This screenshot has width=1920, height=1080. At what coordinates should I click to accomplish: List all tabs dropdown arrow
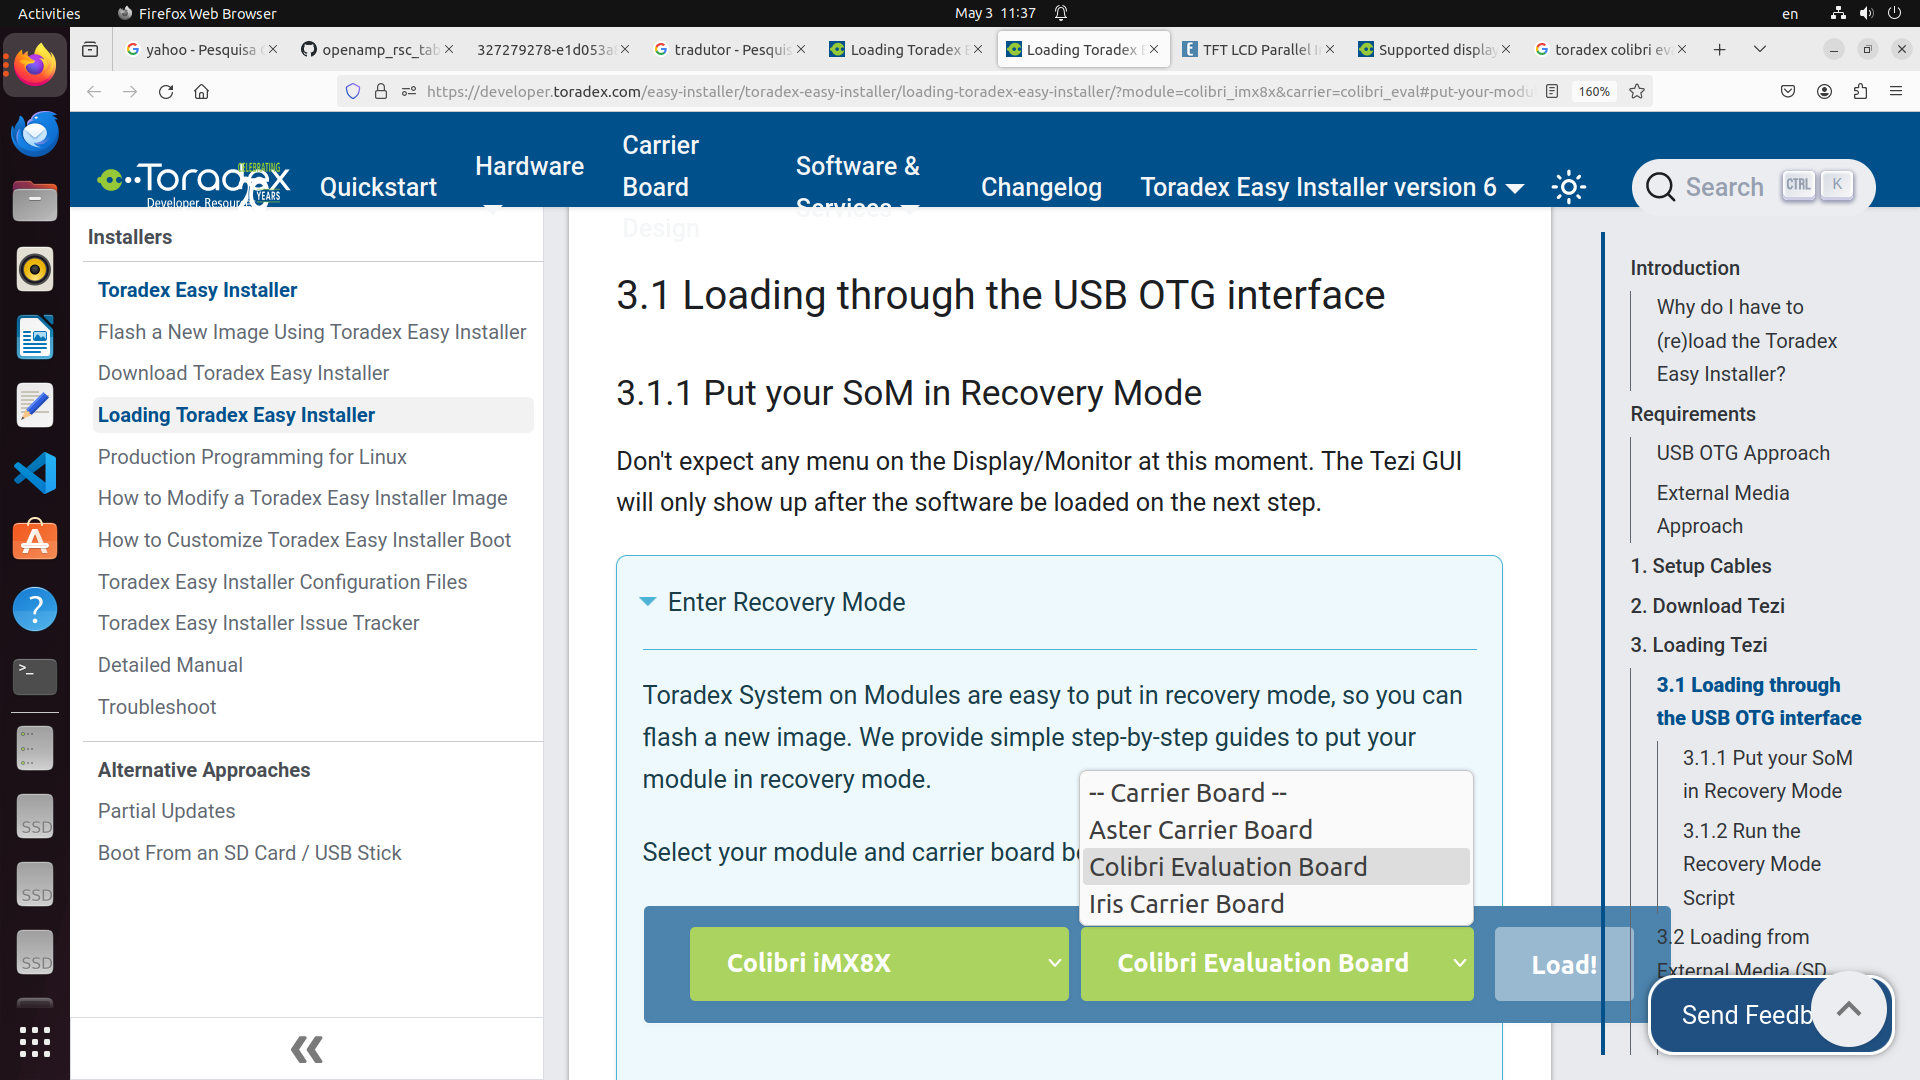[x=1760, y=49]
